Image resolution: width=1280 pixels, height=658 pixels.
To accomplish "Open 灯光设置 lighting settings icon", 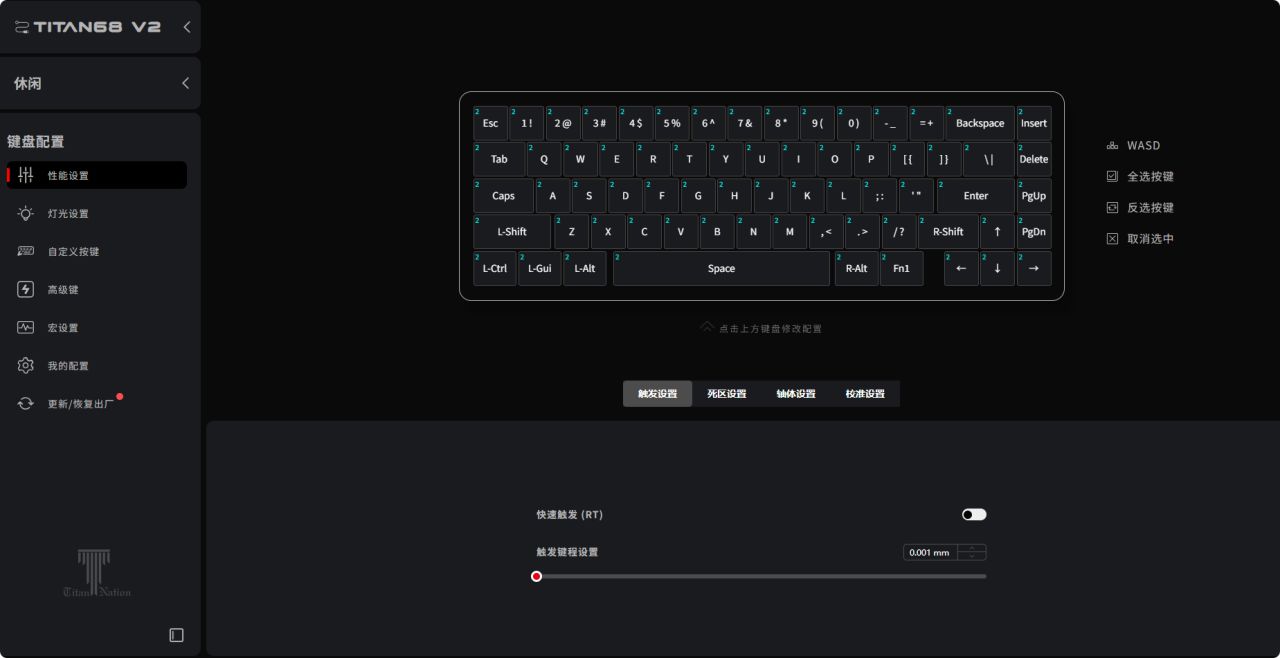I will [x=26, y=213].
